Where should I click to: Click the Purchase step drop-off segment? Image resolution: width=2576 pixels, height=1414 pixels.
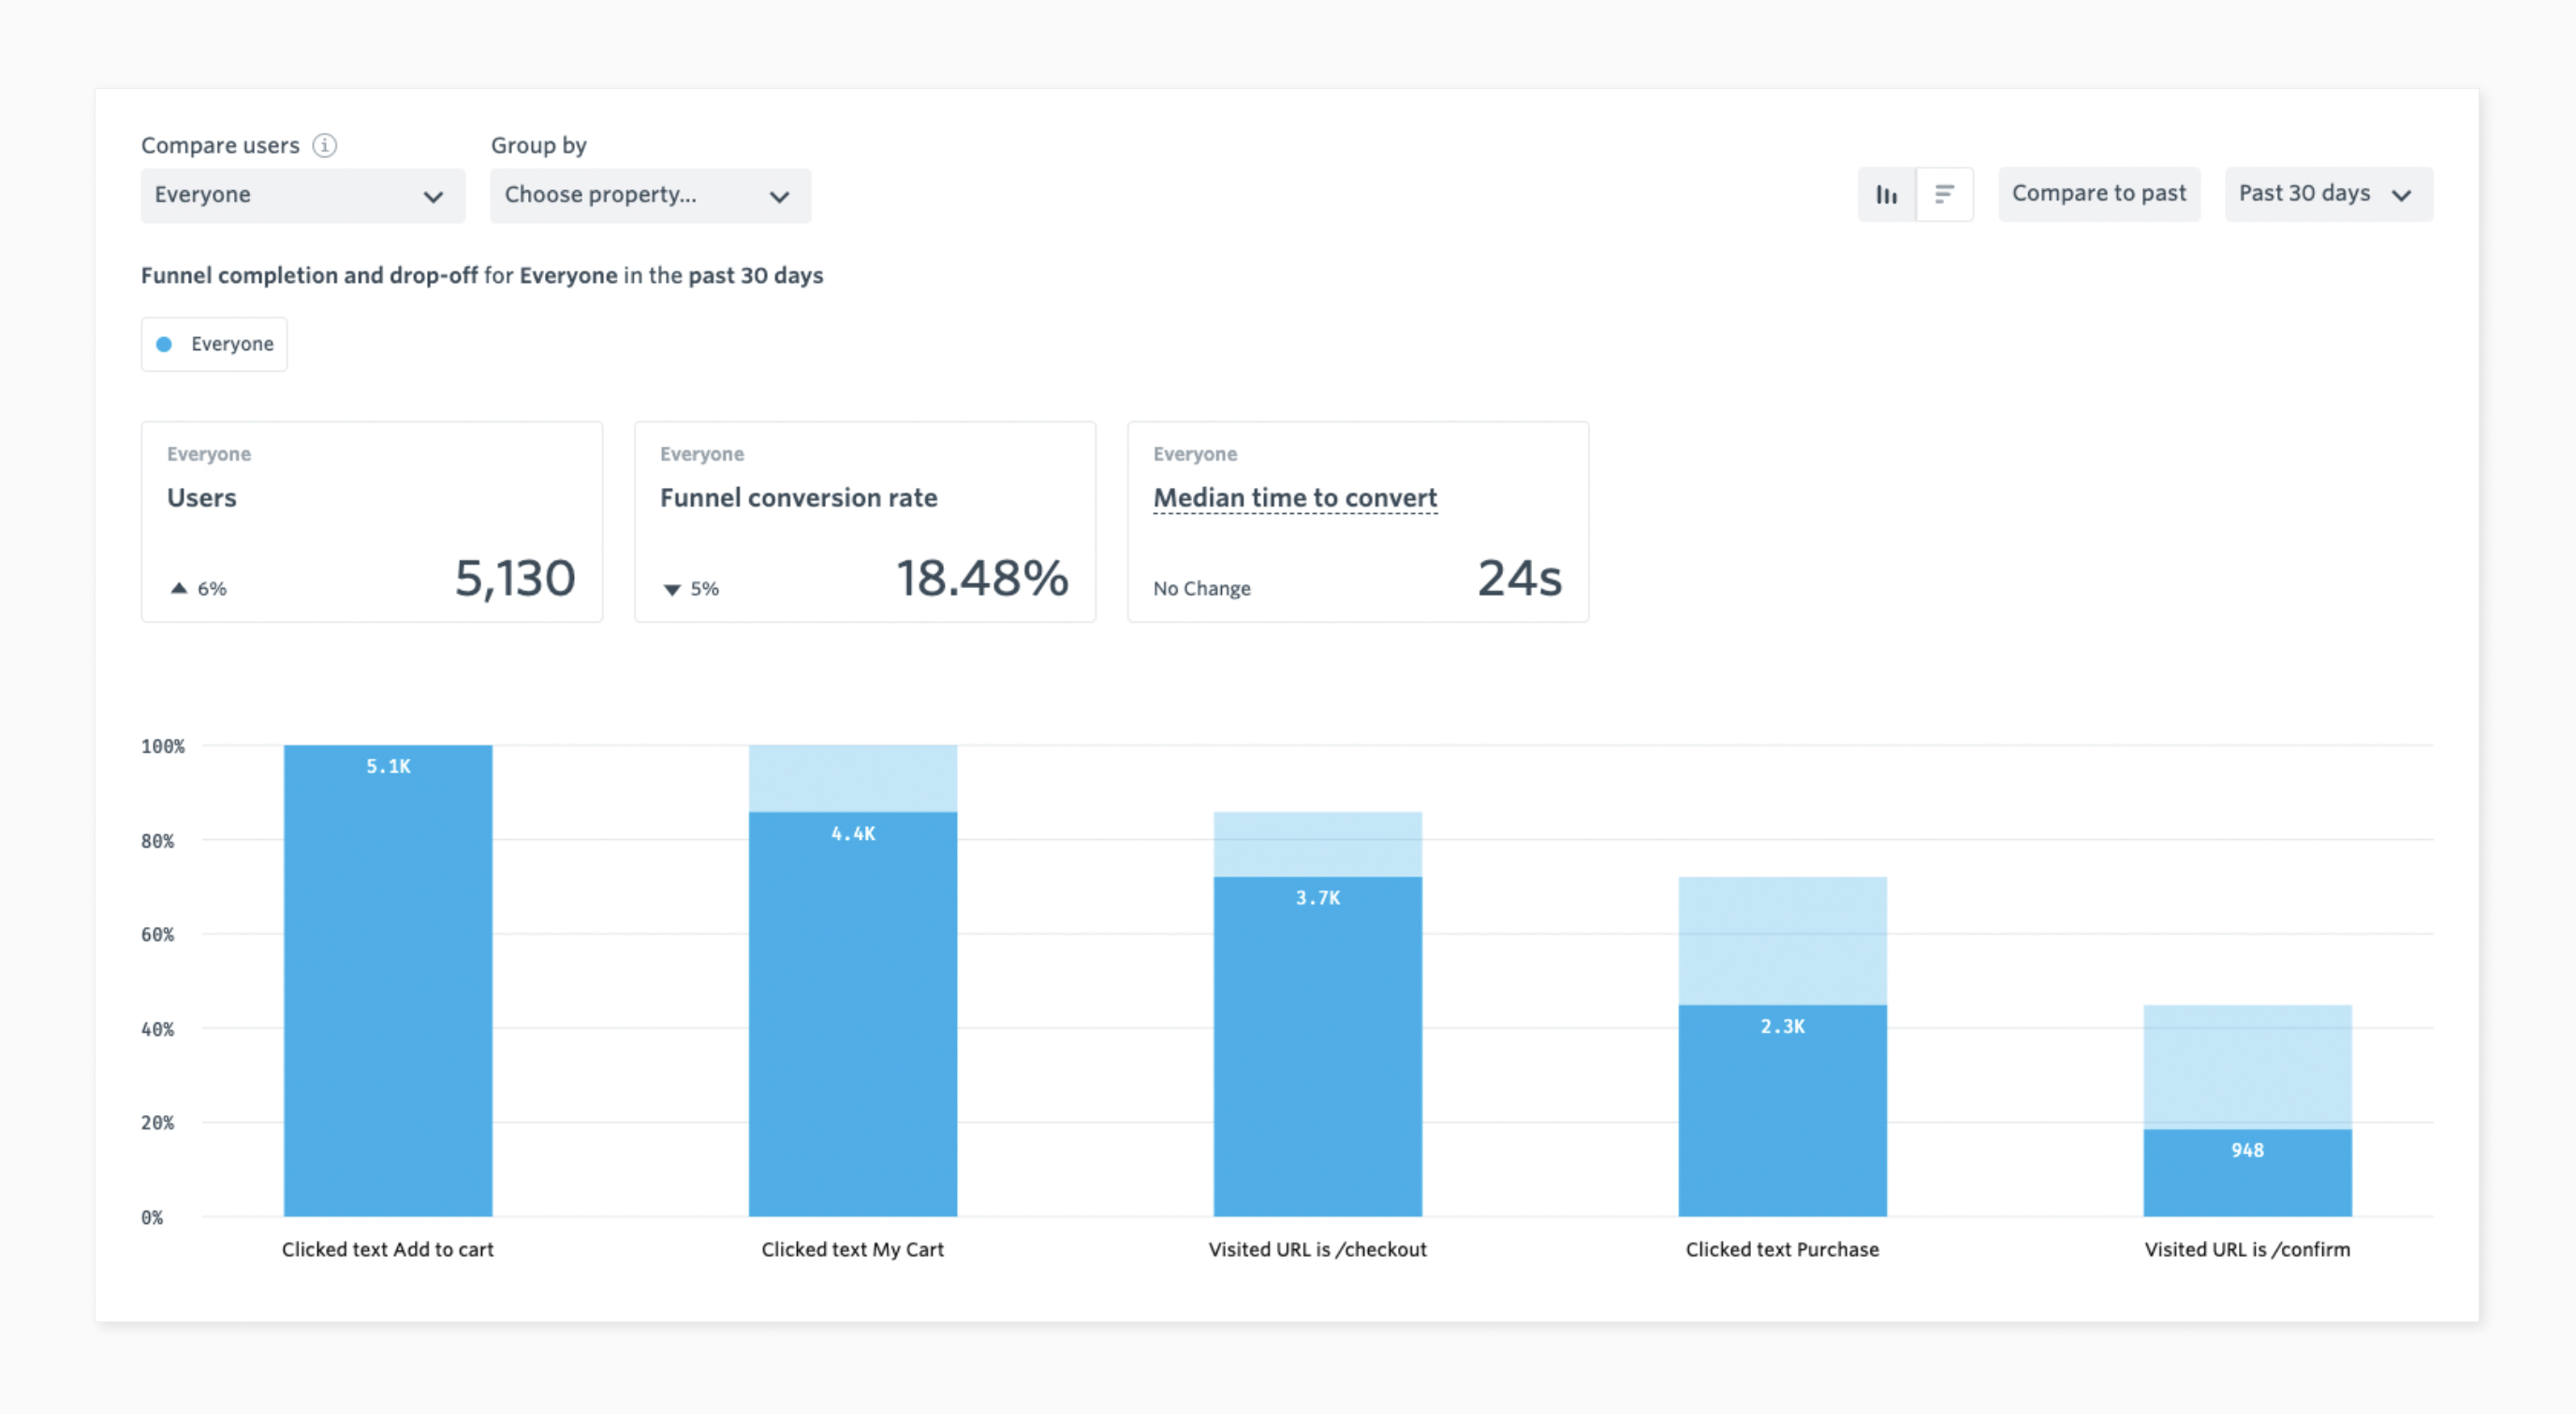pos(1782,940)
